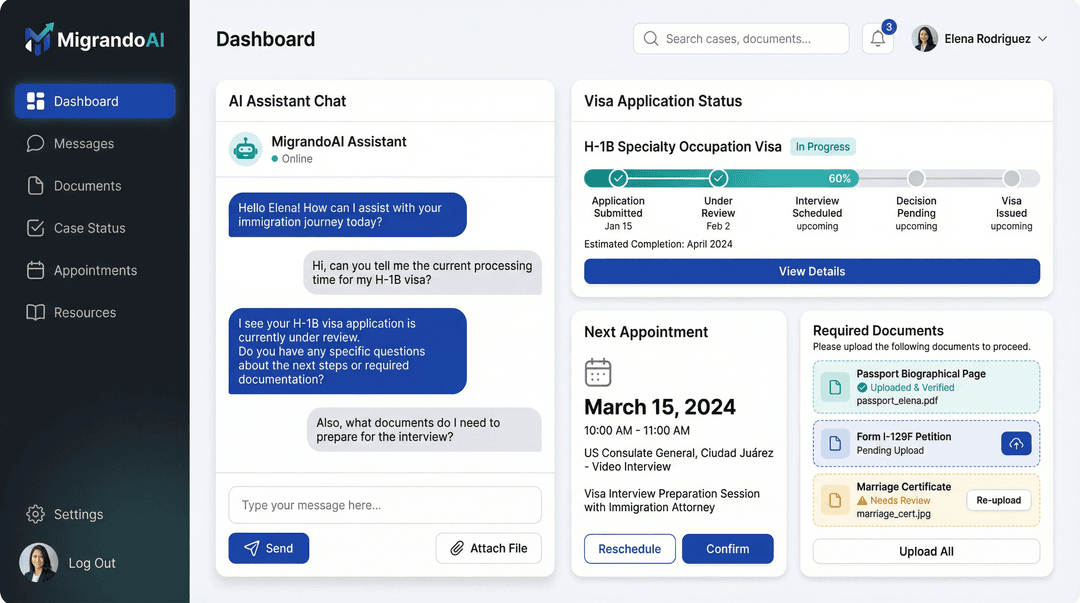
Task: Click the Upload All button
Action: click(x=925, y=551)
